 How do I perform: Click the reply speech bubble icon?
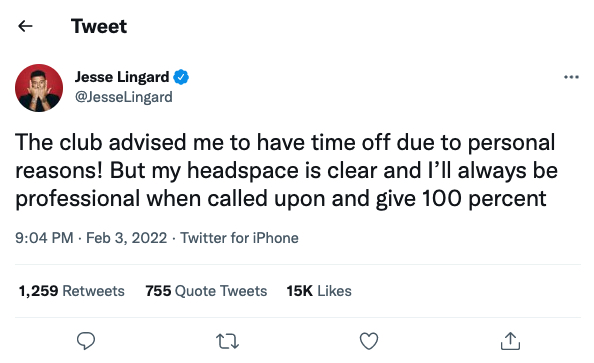pyautogui.click(x=86, y=340)
